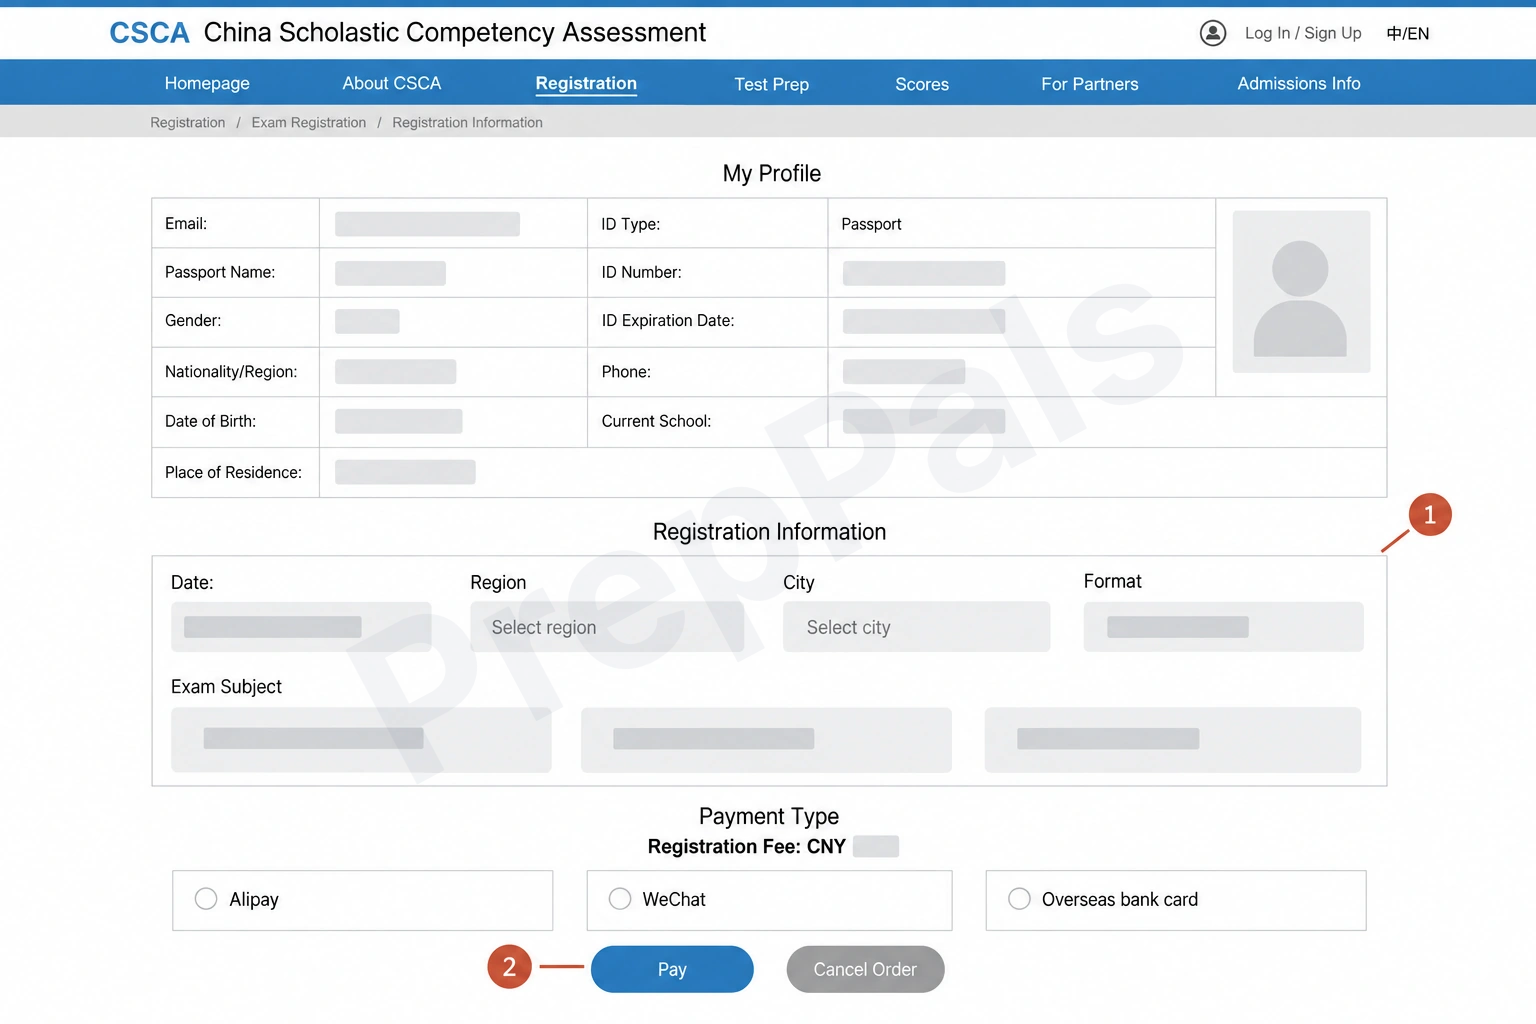
Task: Open the Test Prep menu
Action: tap(771, 84)
